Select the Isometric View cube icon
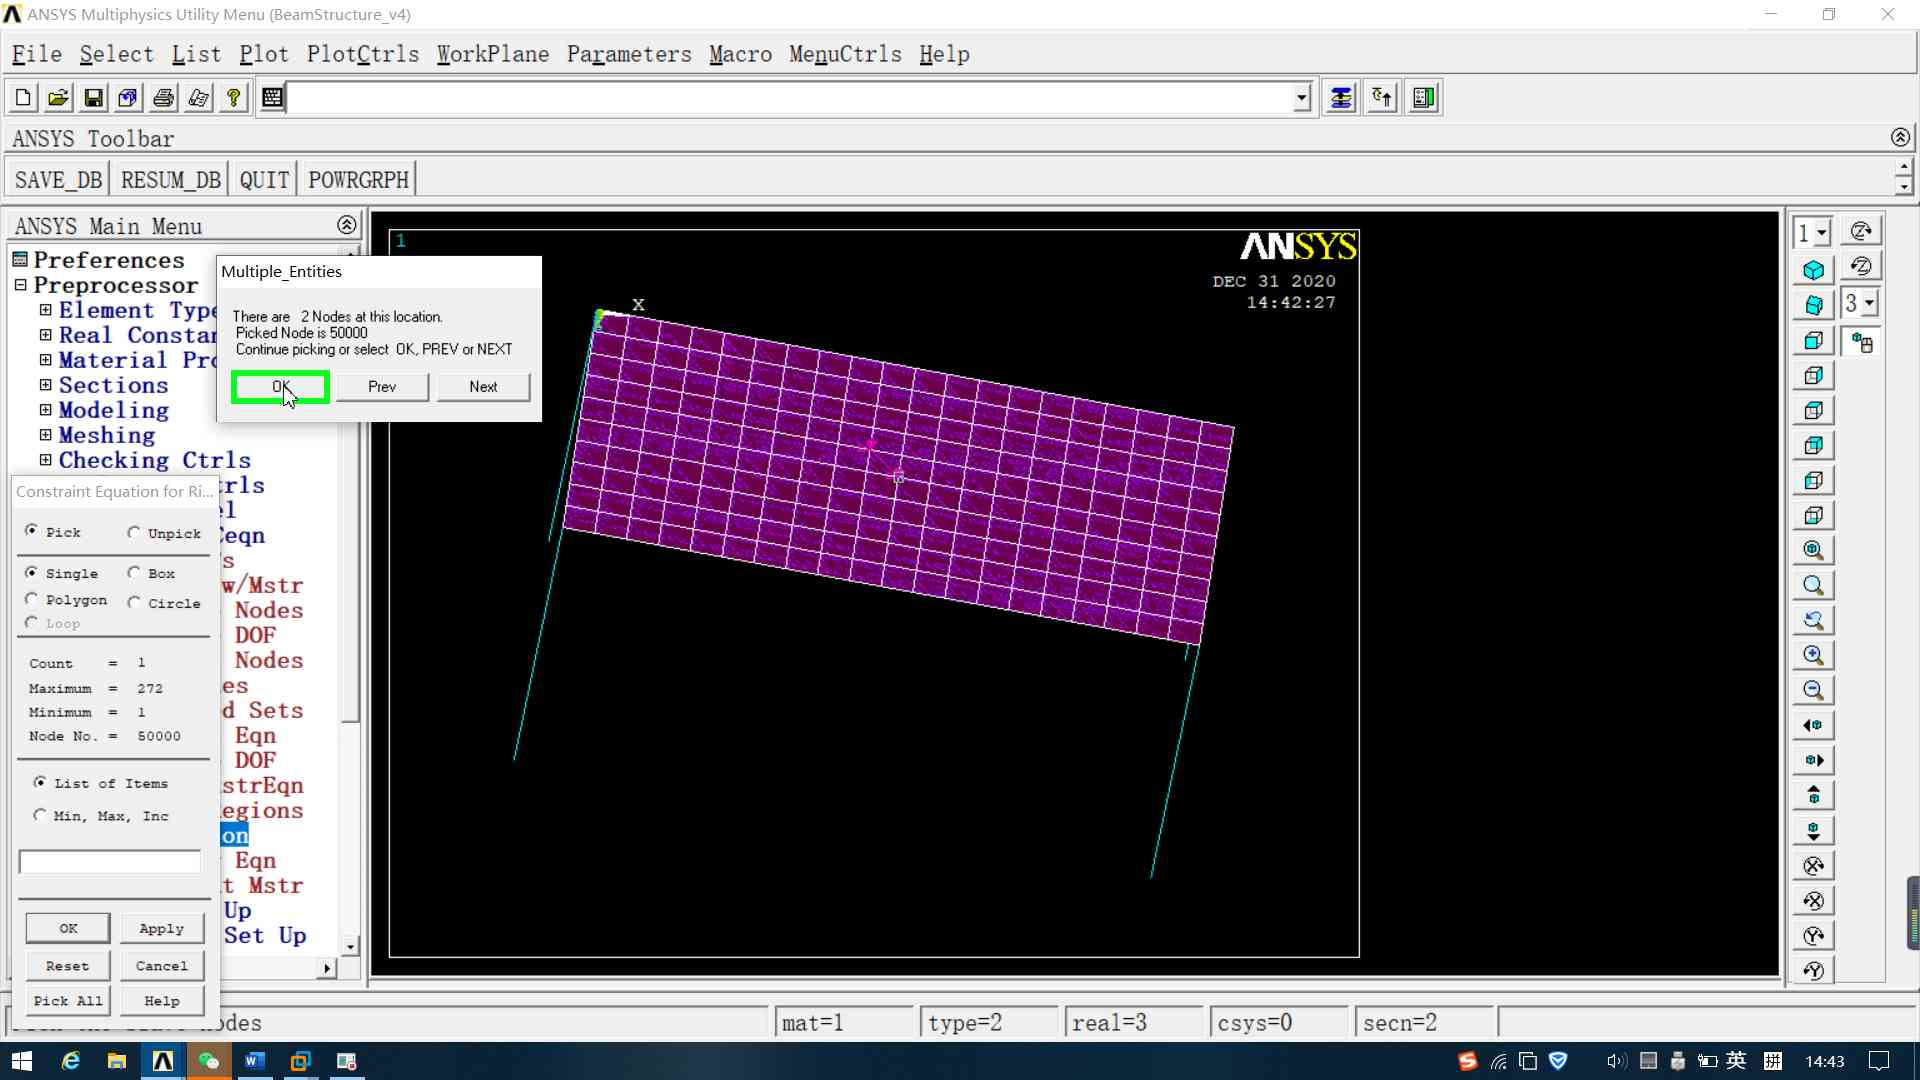The width and height of the screenshot is (1920, 1080). coord(1813,270)
